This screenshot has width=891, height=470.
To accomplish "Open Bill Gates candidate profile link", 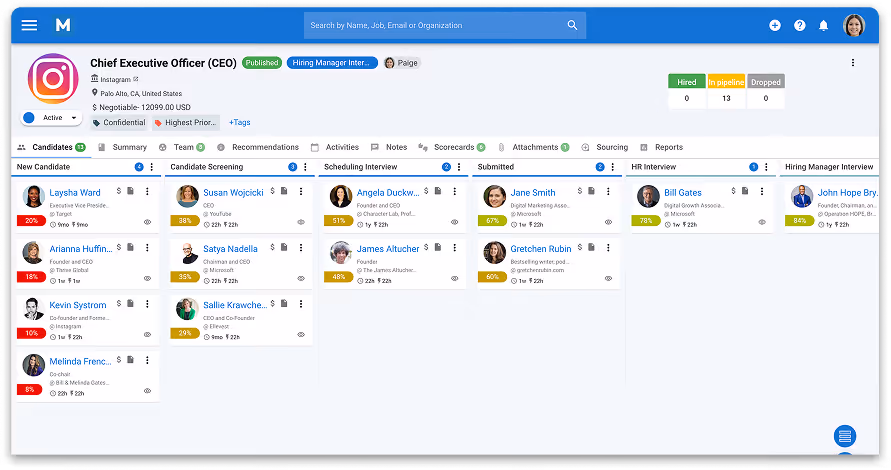I will (682, 193).
